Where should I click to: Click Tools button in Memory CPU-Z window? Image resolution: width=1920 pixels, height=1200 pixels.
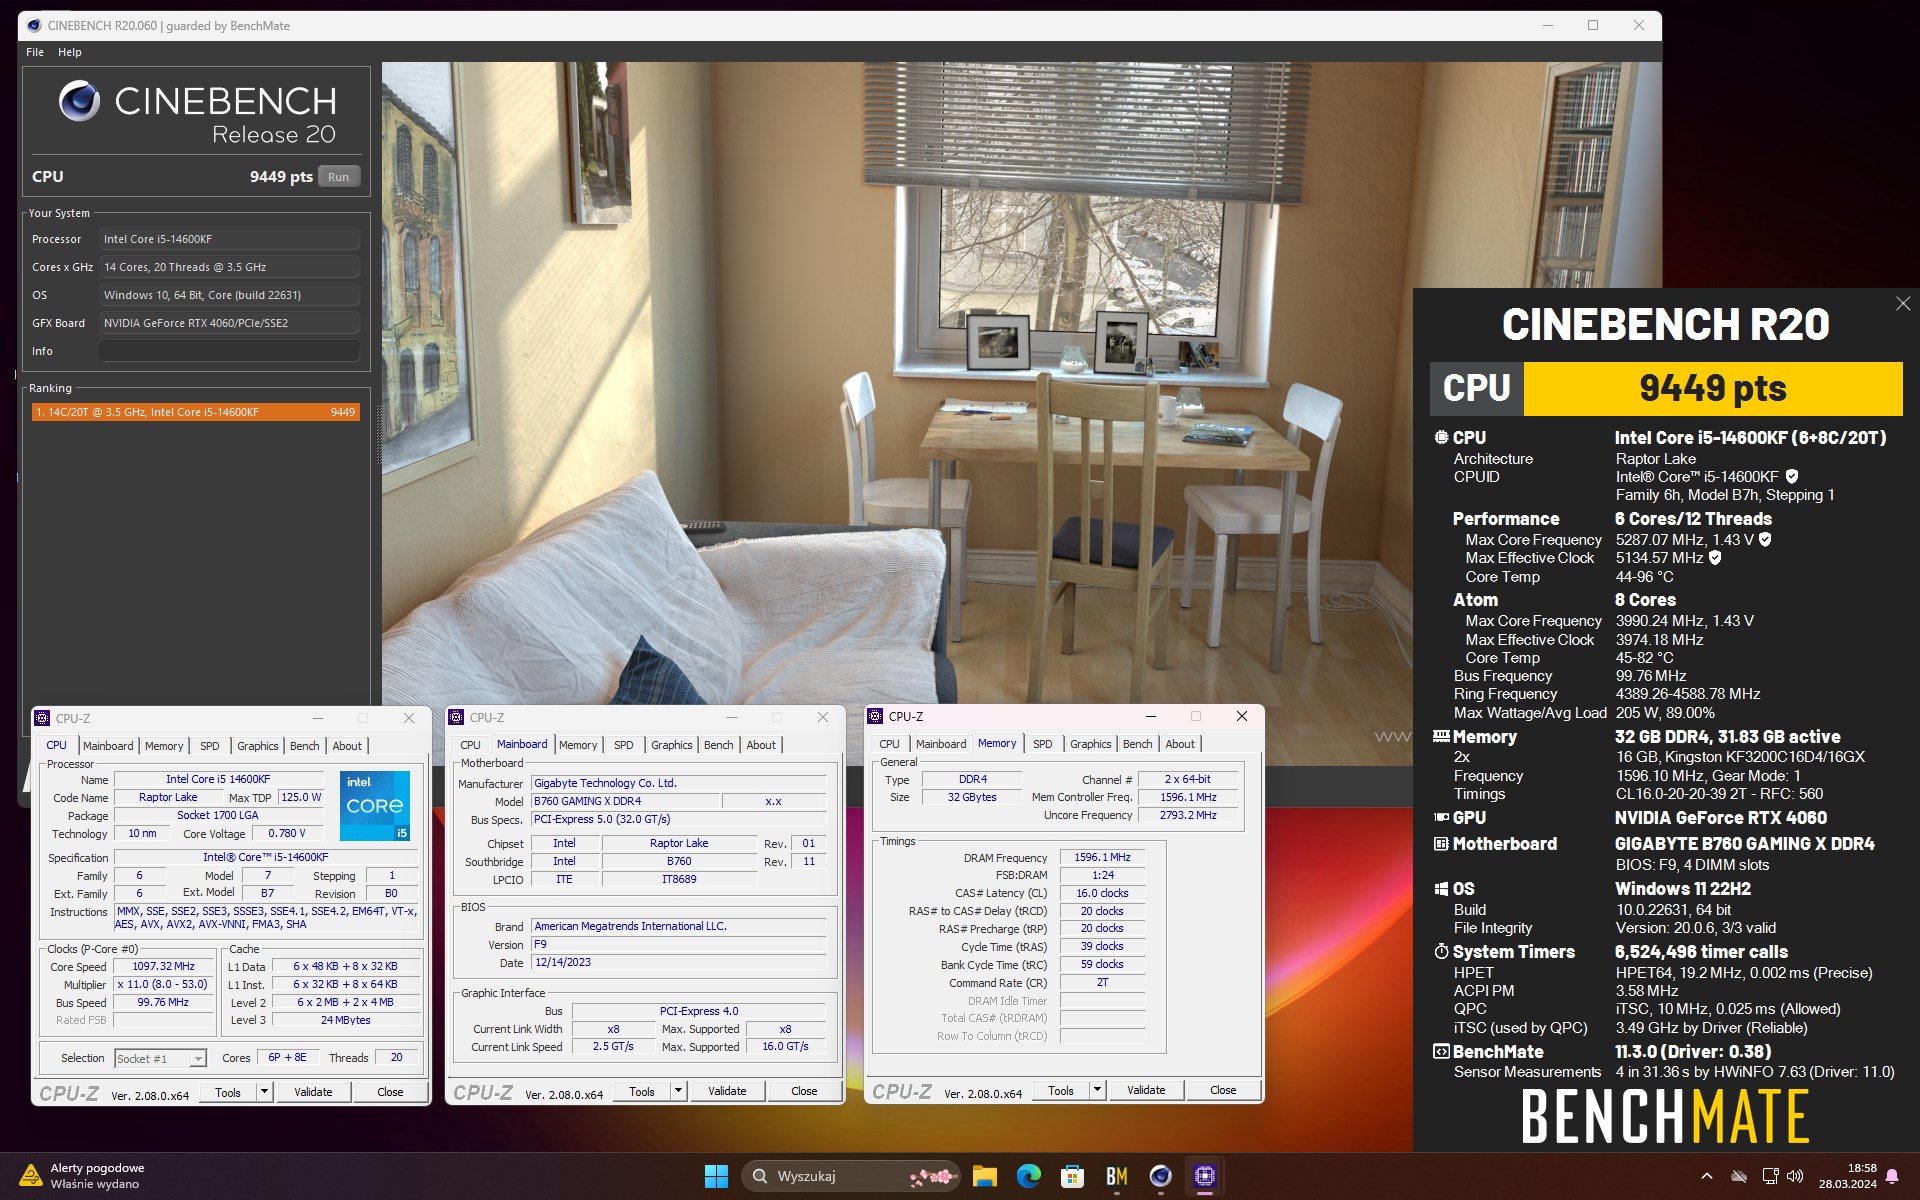1061,1090
